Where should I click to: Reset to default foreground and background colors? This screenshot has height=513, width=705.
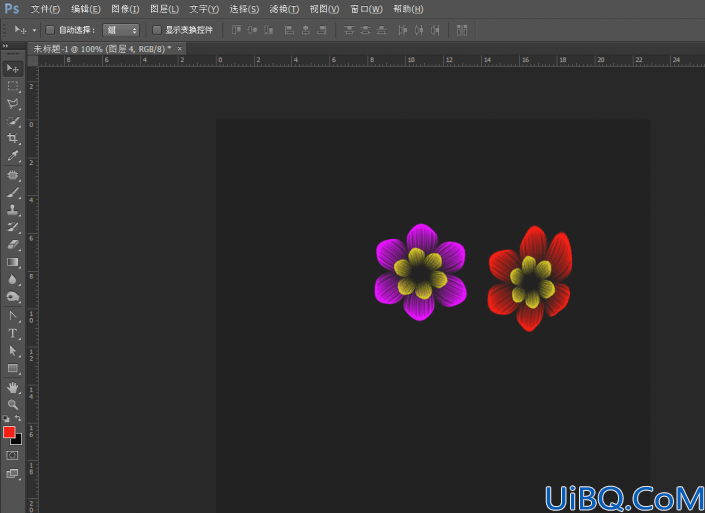(x=6, y=418)
